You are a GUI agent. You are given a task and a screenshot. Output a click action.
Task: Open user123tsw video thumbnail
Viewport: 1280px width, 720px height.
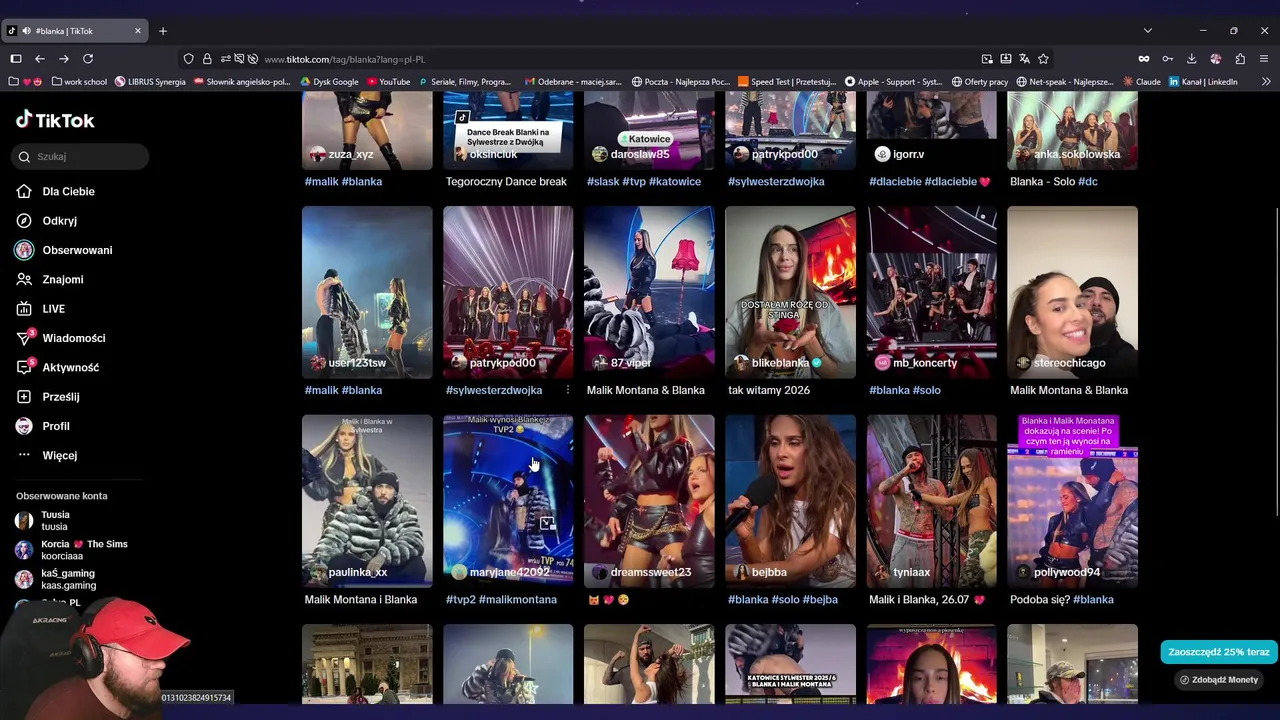point(367,292)
